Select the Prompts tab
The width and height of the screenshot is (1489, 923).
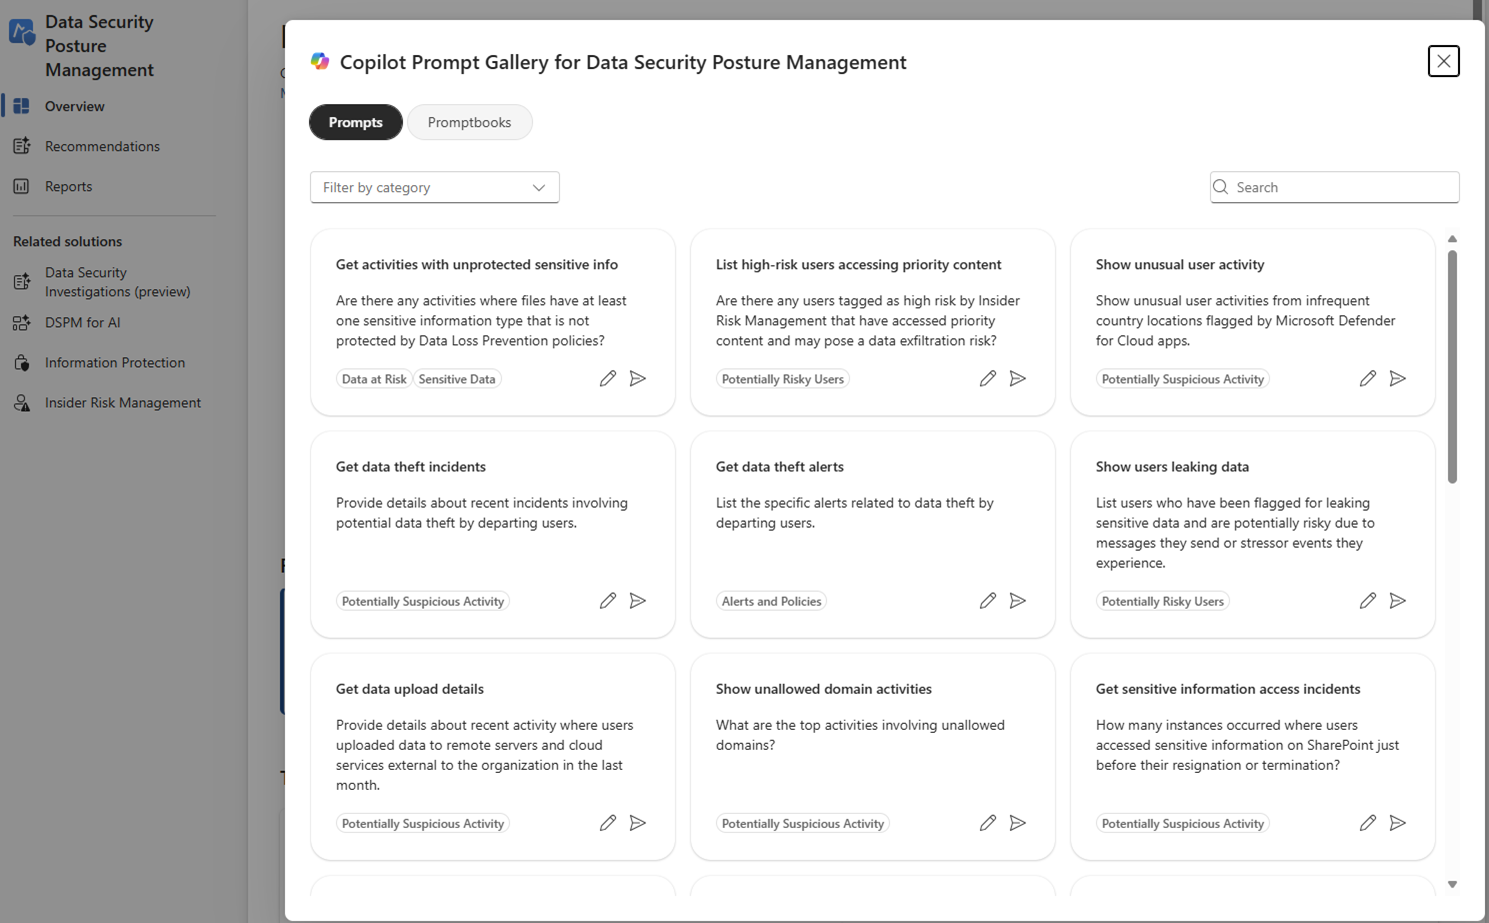[355, 122]
